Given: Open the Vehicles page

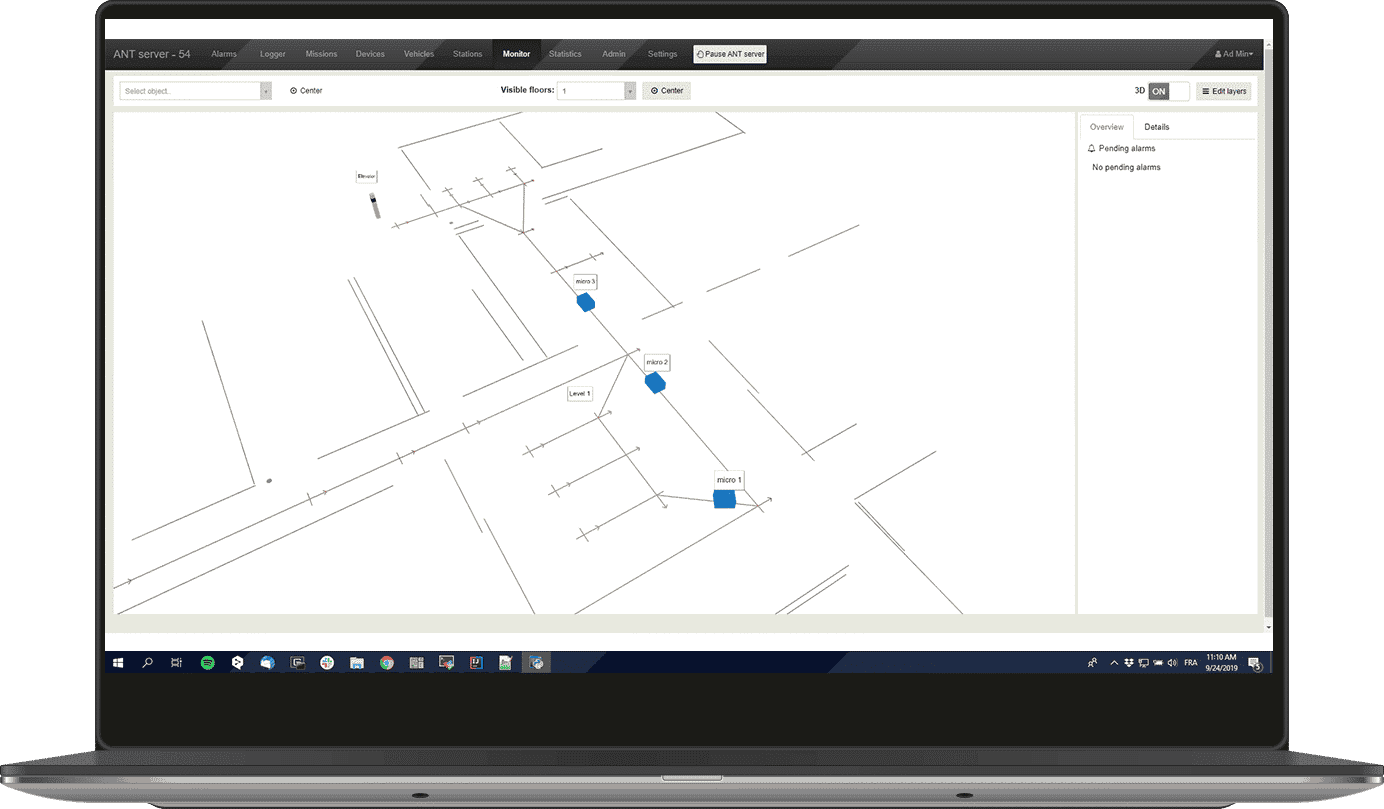Looking at the screenshot, I should click(x=419, y=54).
